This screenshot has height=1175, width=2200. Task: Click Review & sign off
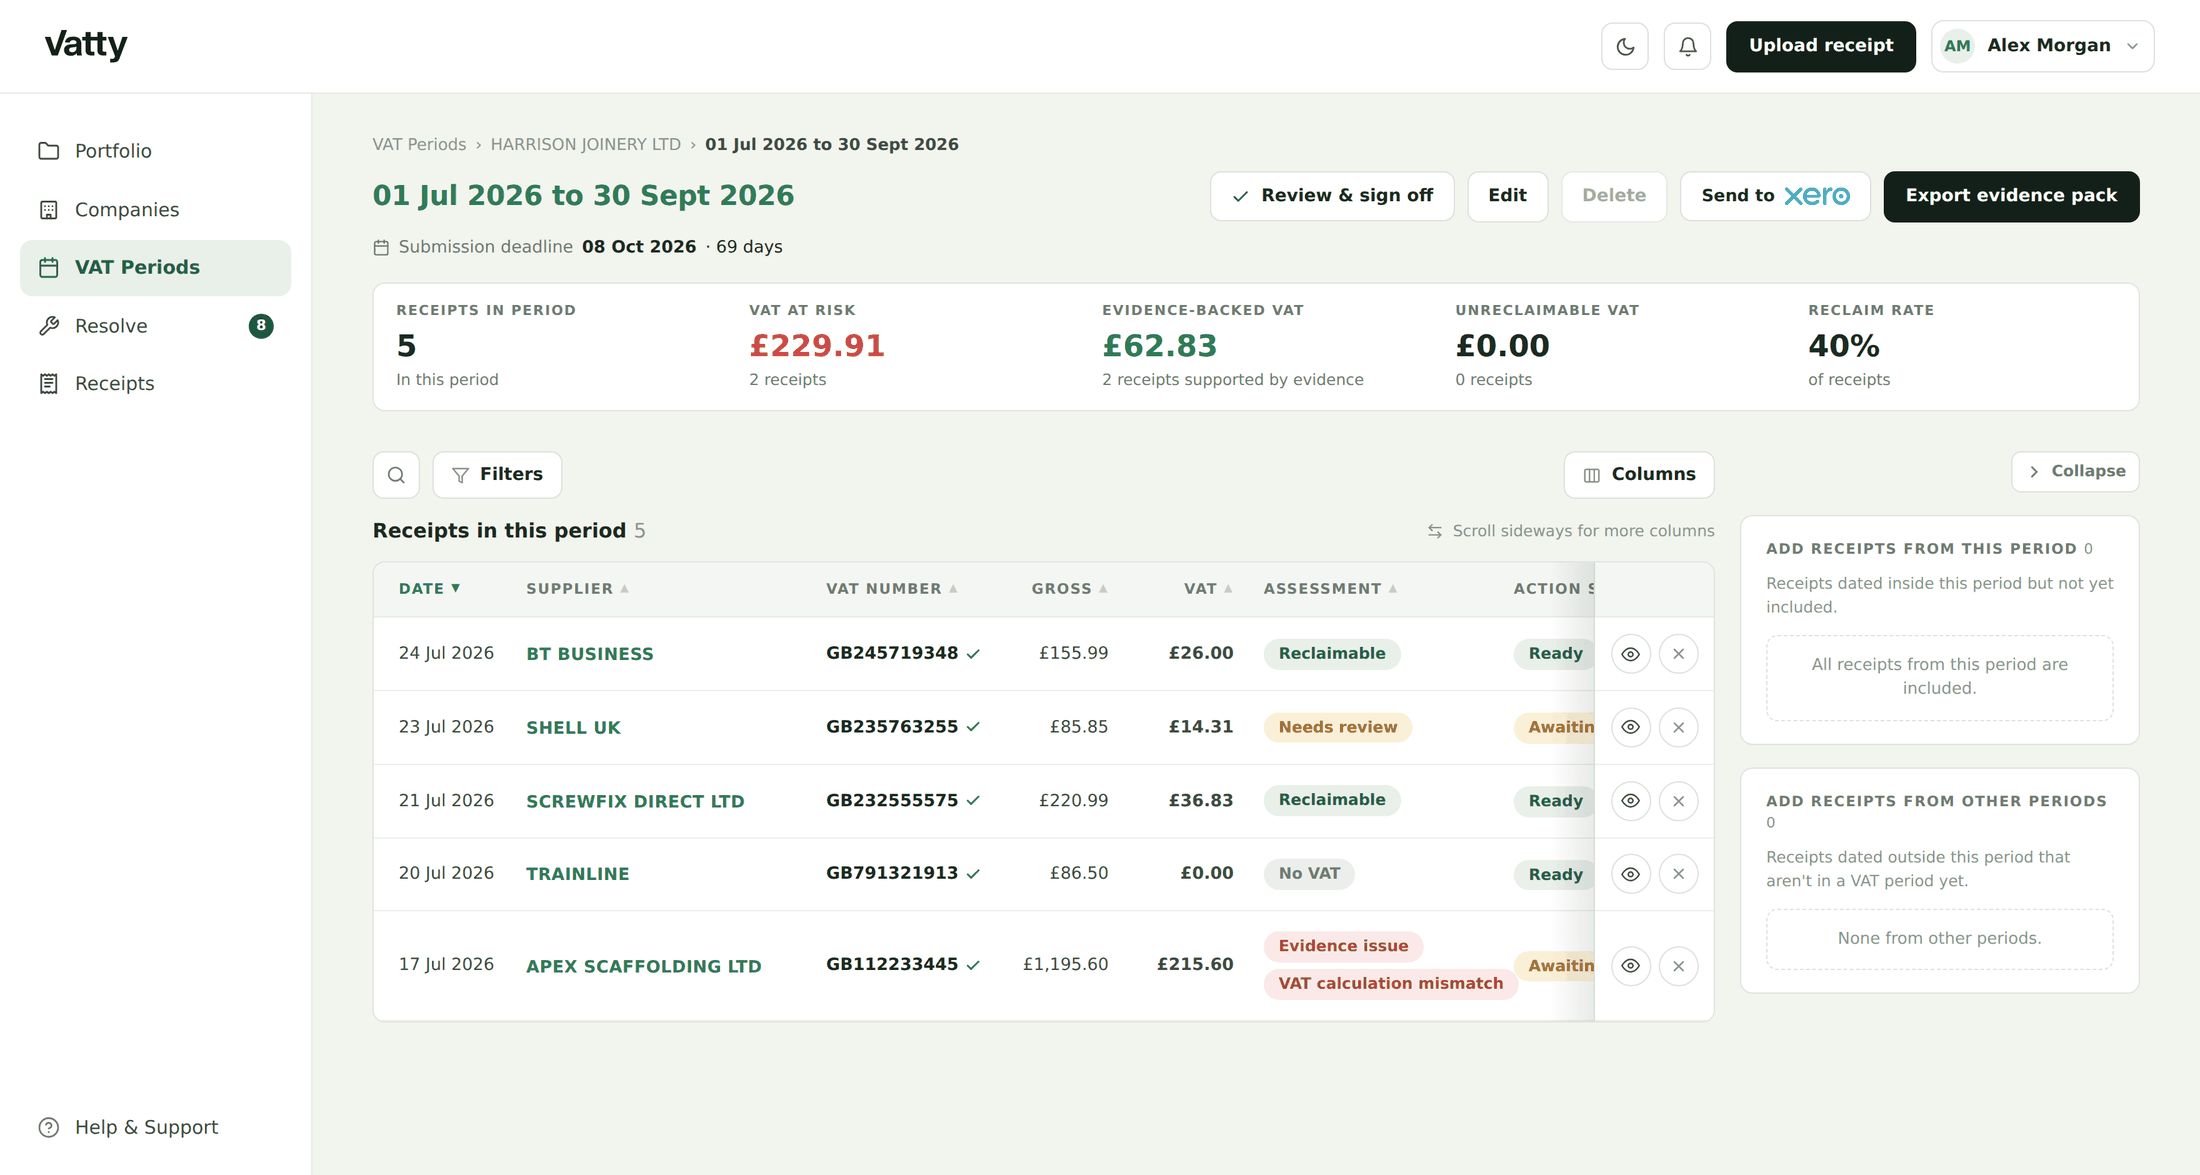pos(1332,196)
